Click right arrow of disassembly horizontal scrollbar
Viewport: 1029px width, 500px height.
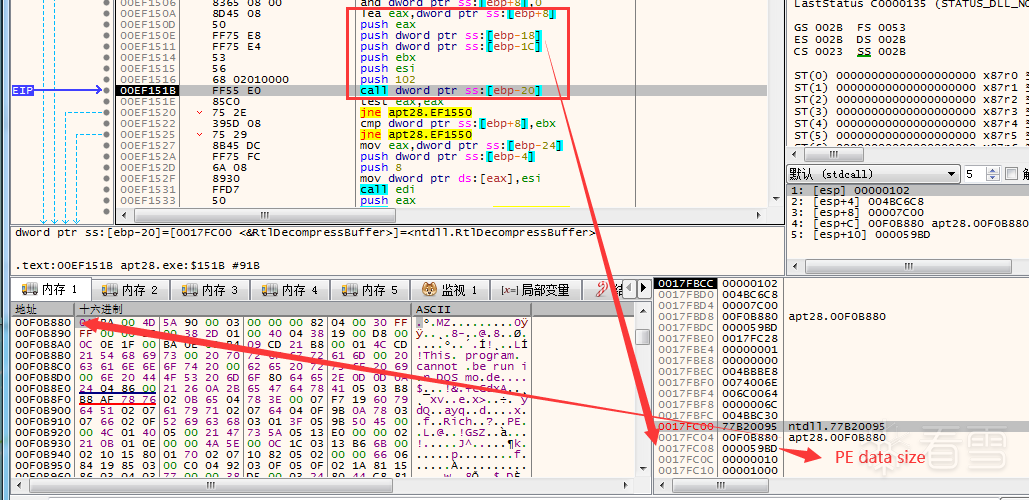tap(761, 215)
